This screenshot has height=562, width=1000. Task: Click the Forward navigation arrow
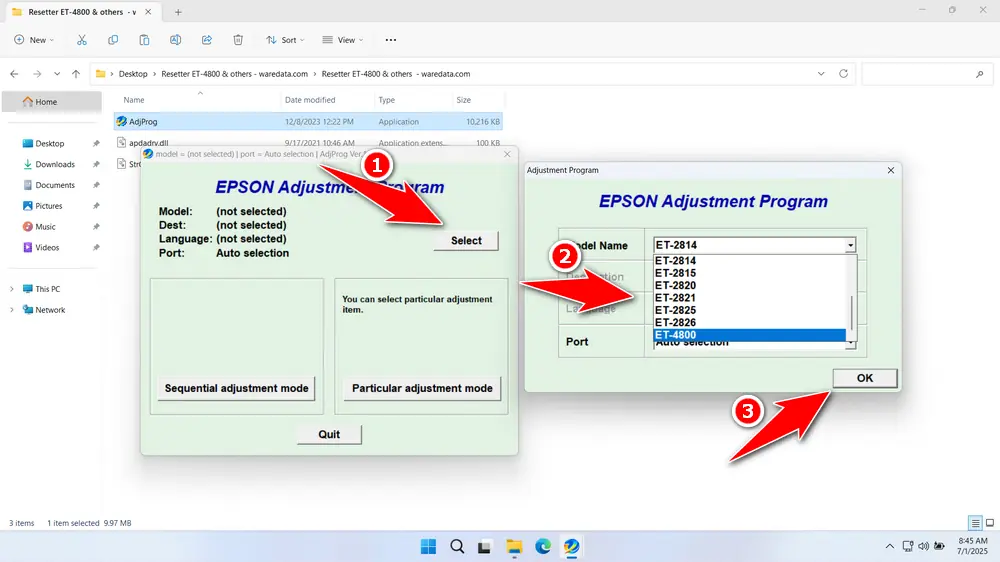coord(37,74)
